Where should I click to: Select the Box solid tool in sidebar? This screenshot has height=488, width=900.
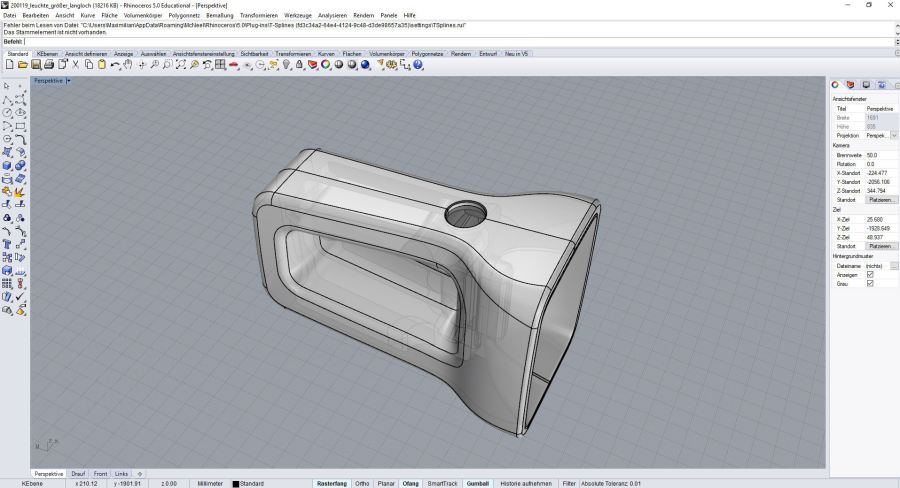(x=7, y=165)
